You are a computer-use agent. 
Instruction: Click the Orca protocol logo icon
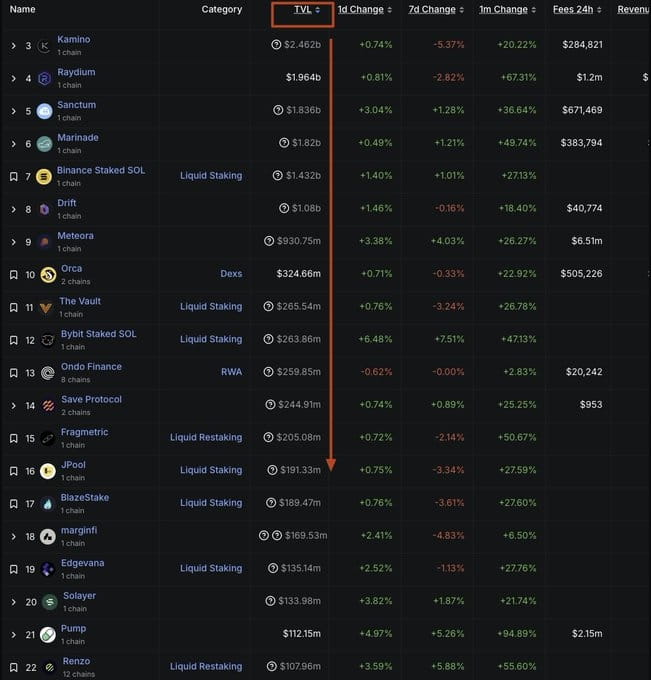click(48, 275)
